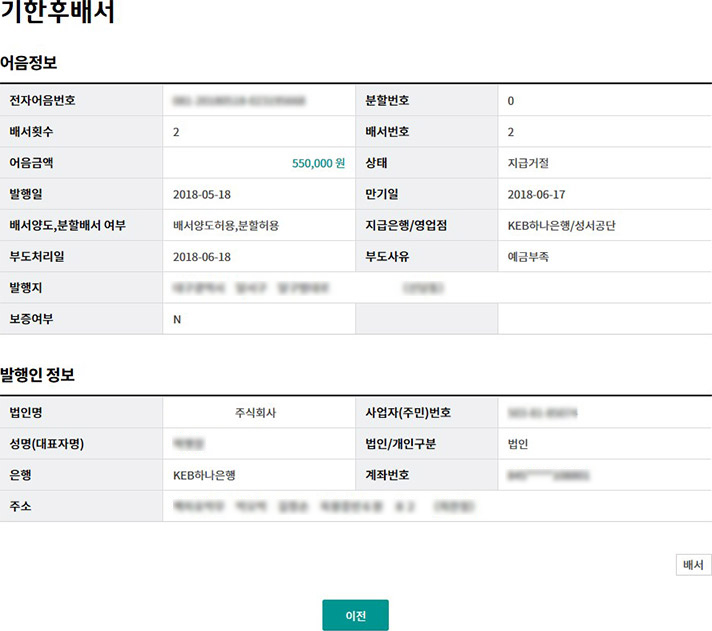The height and width of the screenshot is (631, 712).
Task: Click the issuer's bank value KEB하나은행
Action: 211,475
